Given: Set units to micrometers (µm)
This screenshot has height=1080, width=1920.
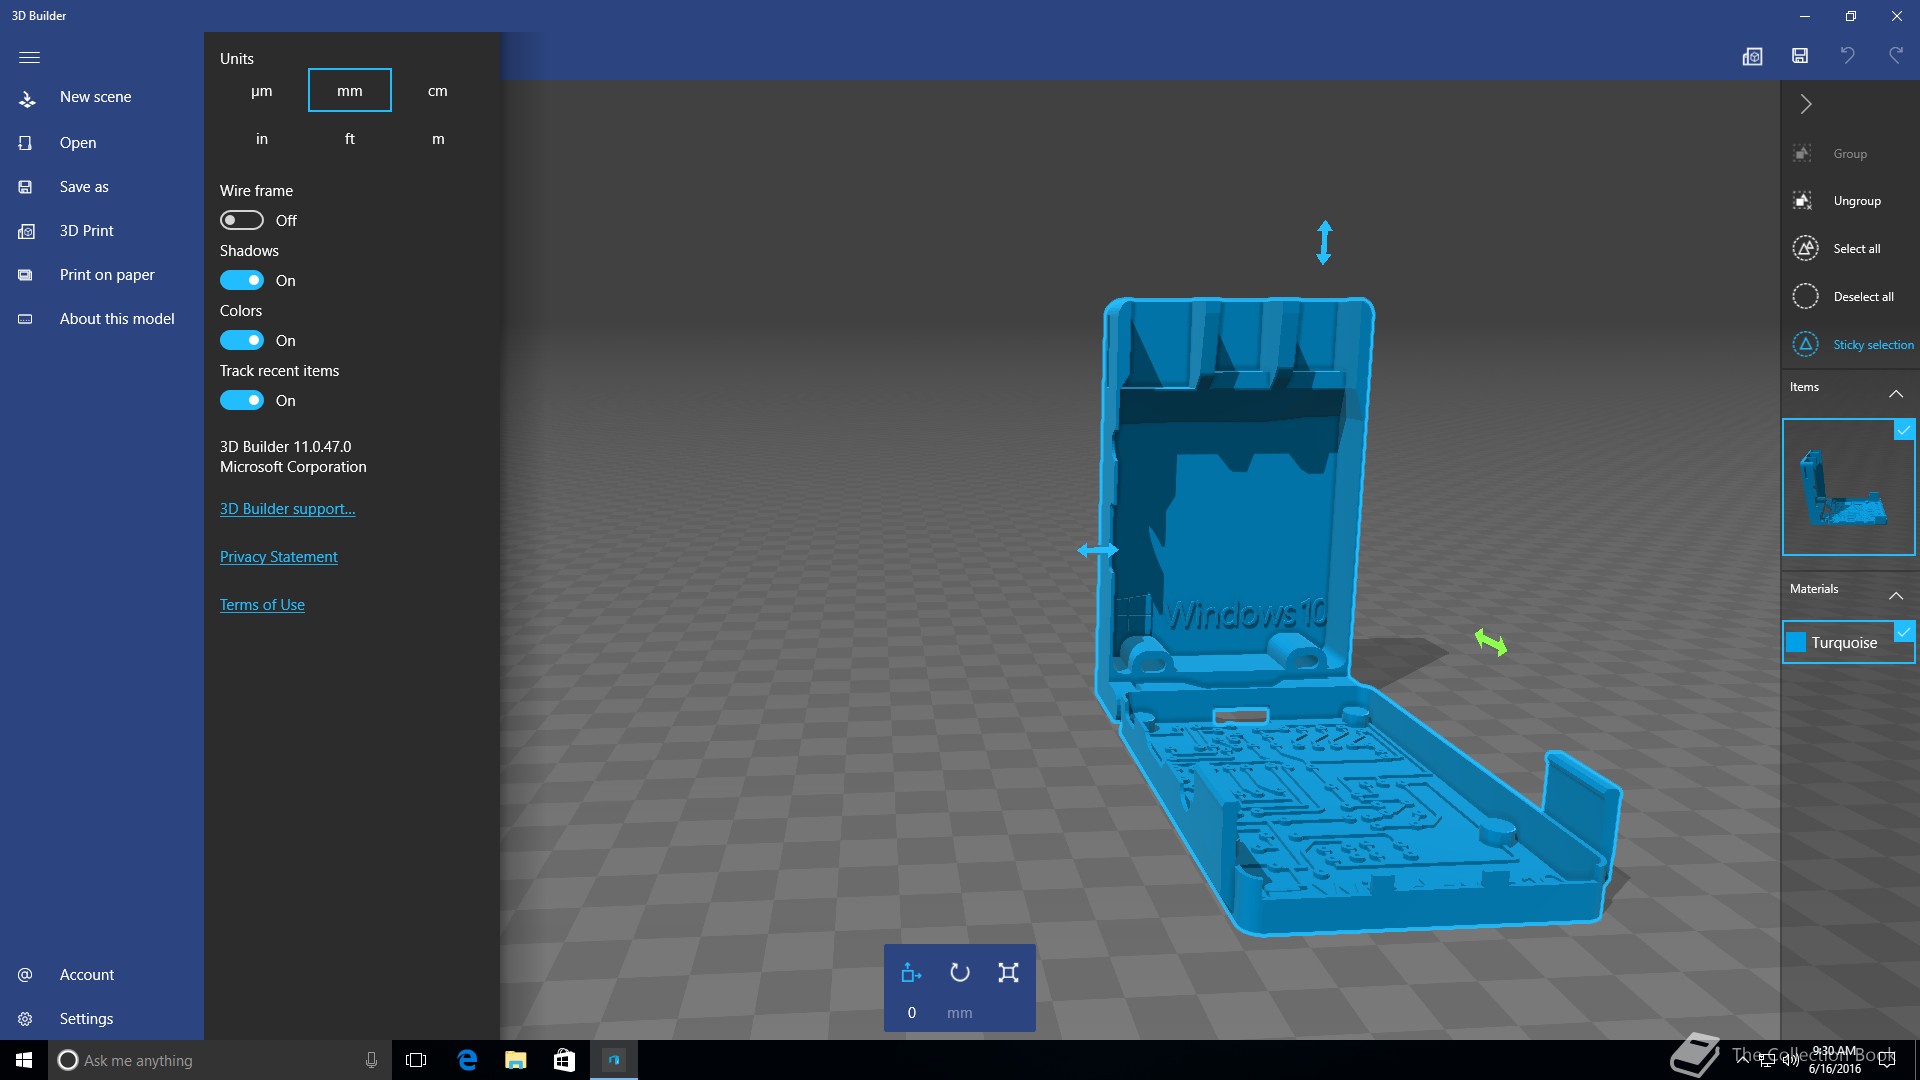Looking at the screenshot, I should click(262, 91).
